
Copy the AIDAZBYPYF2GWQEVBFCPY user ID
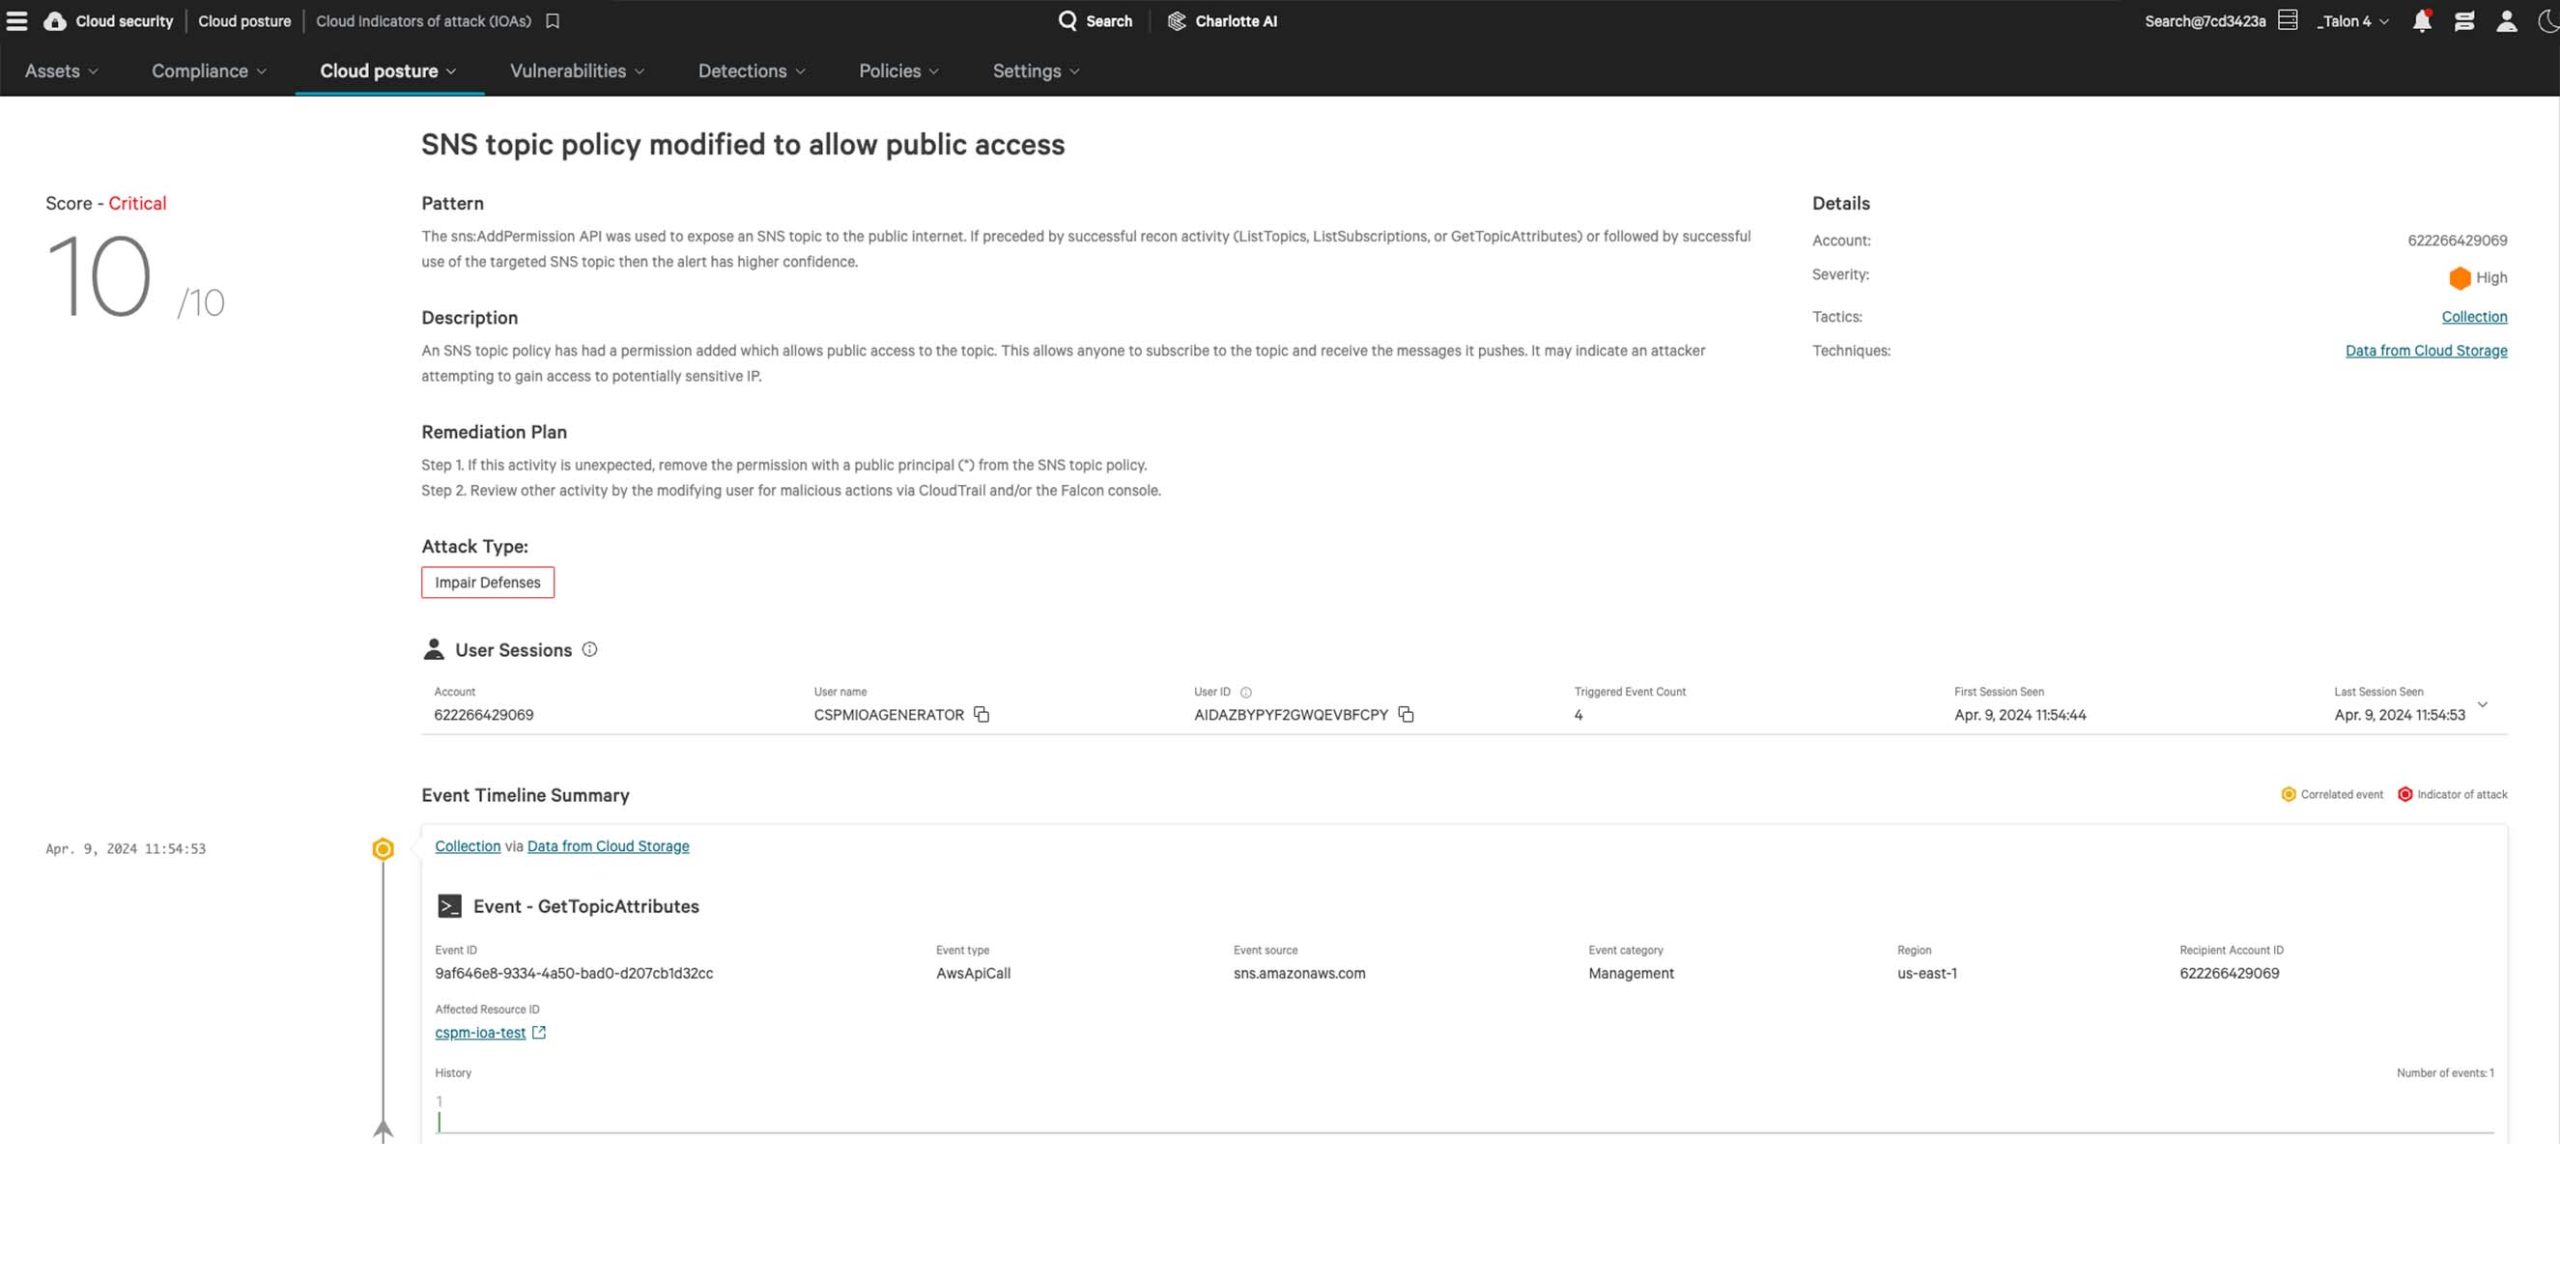coord(1405,714)
